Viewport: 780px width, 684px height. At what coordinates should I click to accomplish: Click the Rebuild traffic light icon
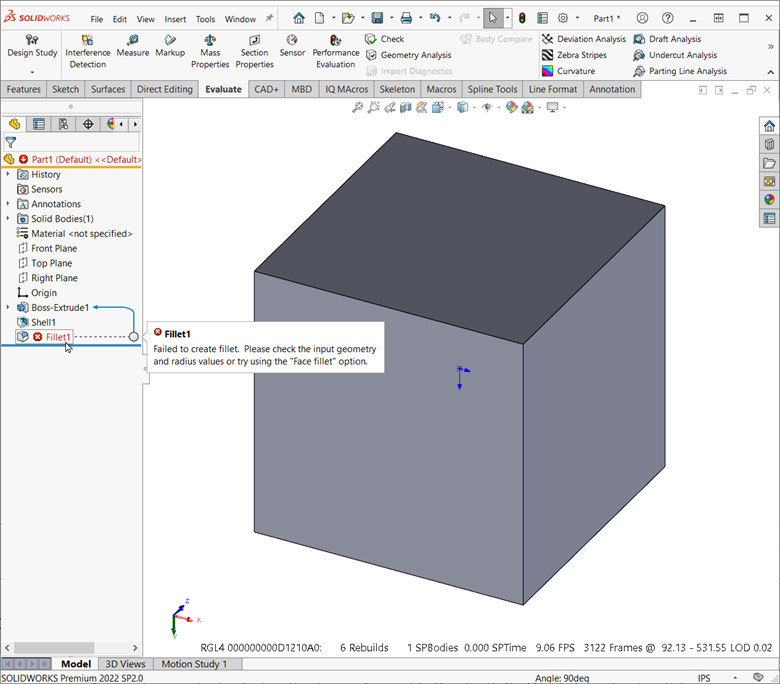point(522,18)
